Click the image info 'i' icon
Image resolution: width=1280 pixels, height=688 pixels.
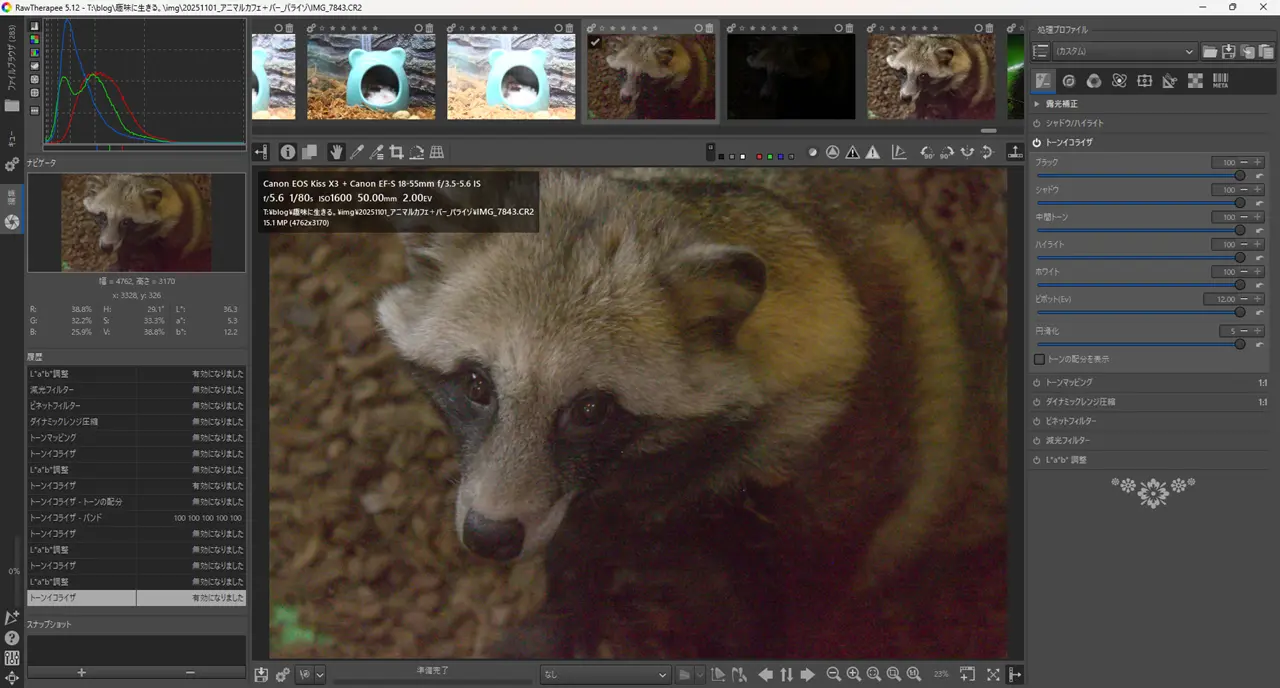click(288, 152)
